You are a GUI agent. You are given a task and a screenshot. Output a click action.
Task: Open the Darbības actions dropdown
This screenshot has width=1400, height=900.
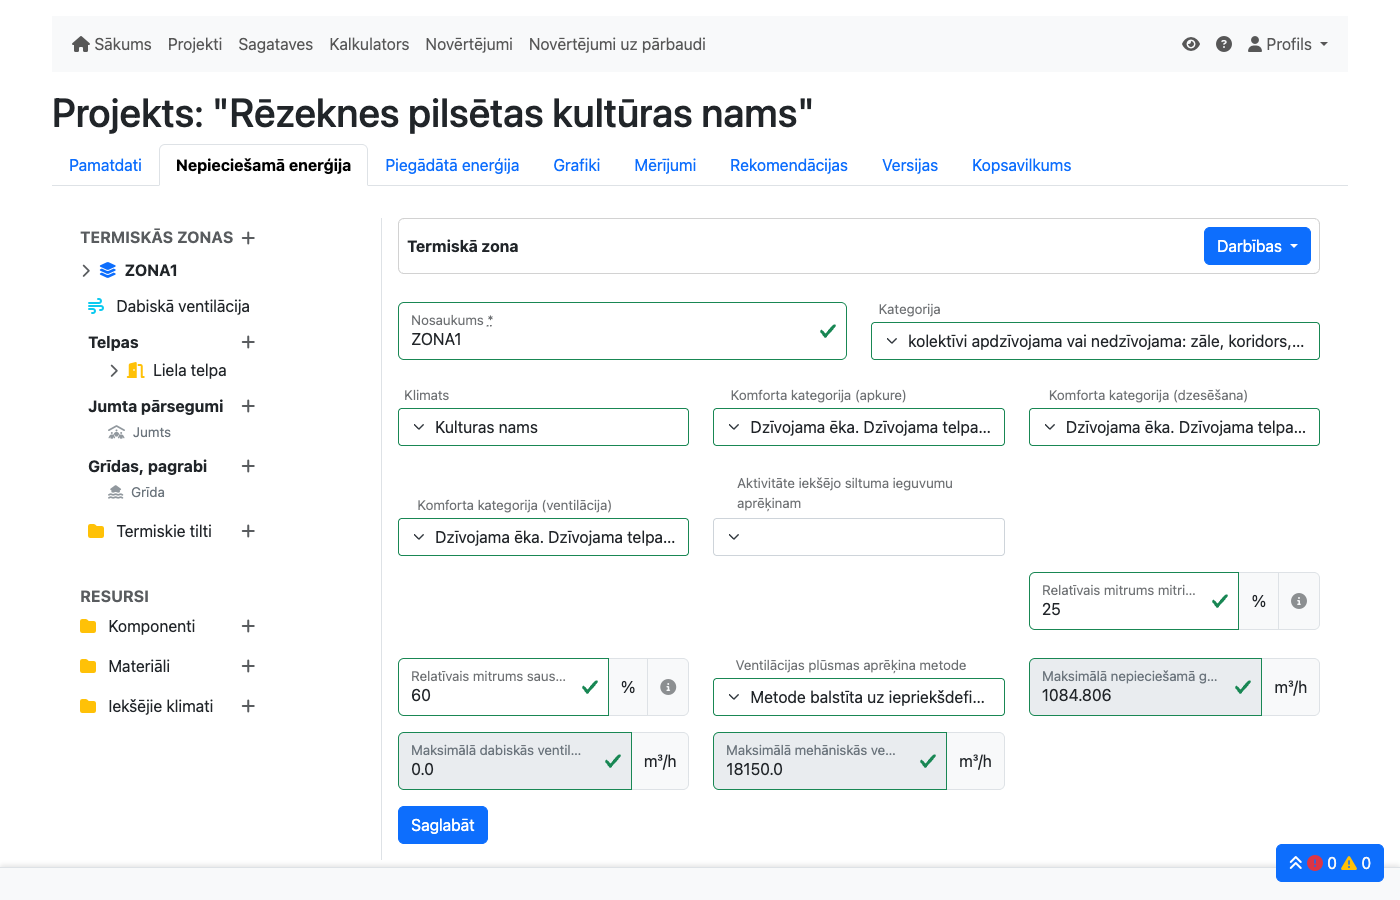point(1257,246)
